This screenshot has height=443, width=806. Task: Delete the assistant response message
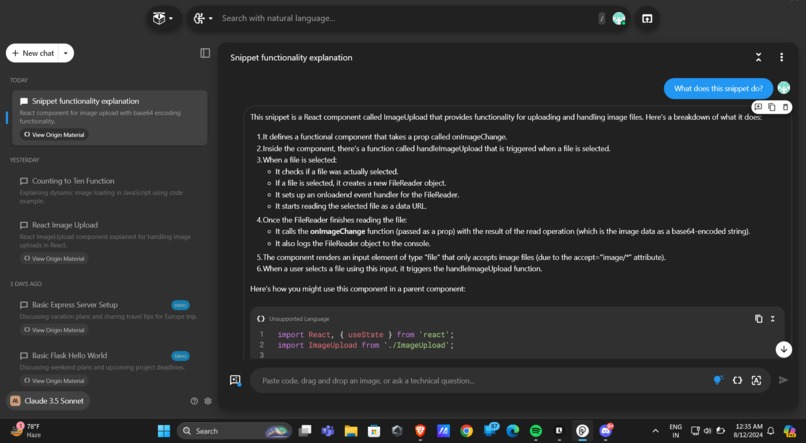(x=785, y=107)
